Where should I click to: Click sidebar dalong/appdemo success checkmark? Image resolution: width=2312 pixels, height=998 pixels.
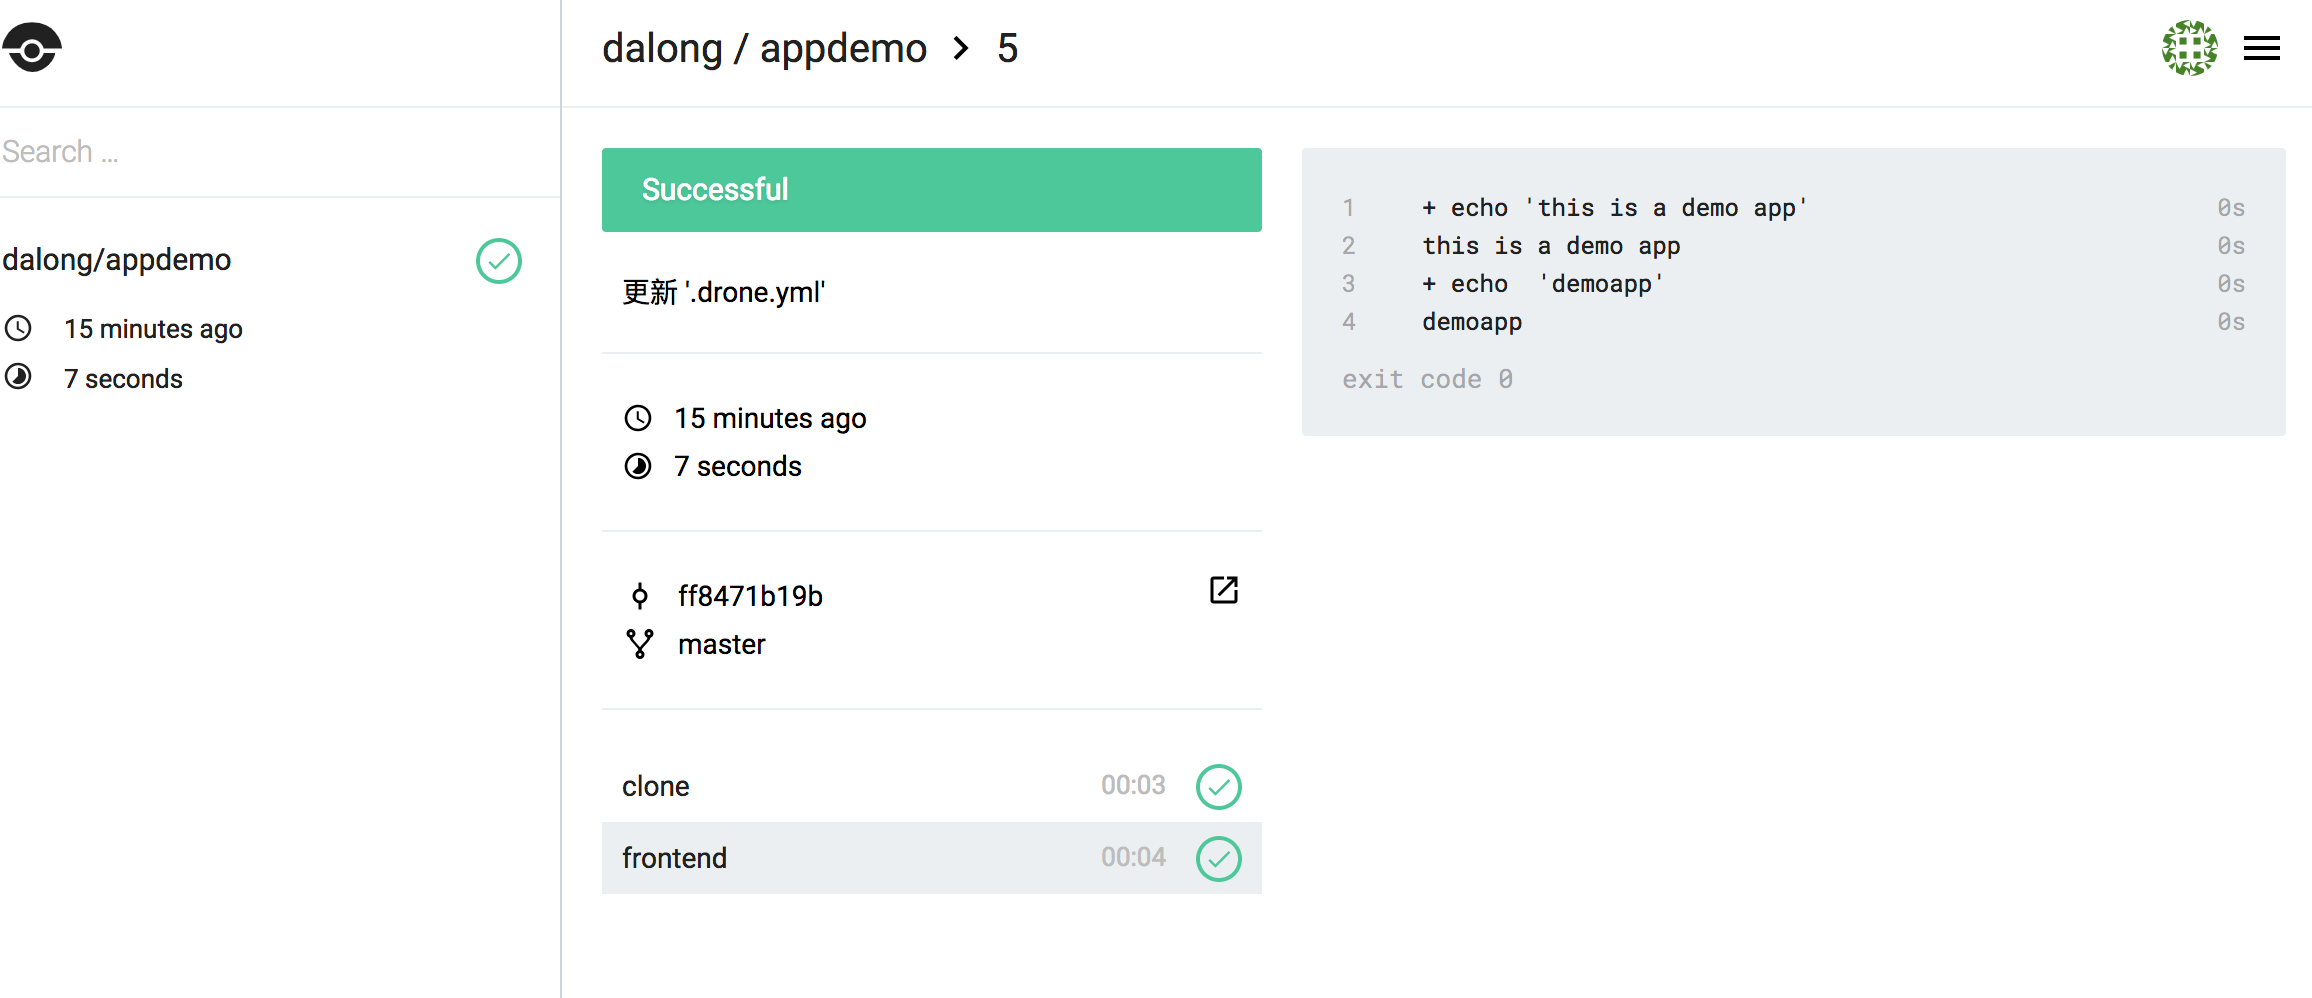click(x=498, y=261)
